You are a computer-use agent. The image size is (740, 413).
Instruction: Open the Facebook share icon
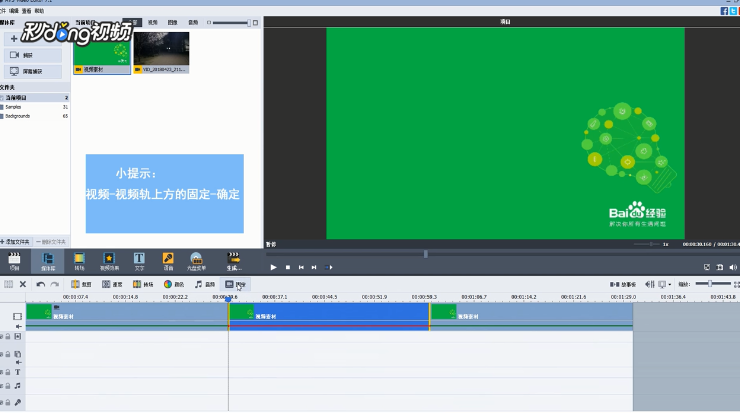[x=724, y=11]
